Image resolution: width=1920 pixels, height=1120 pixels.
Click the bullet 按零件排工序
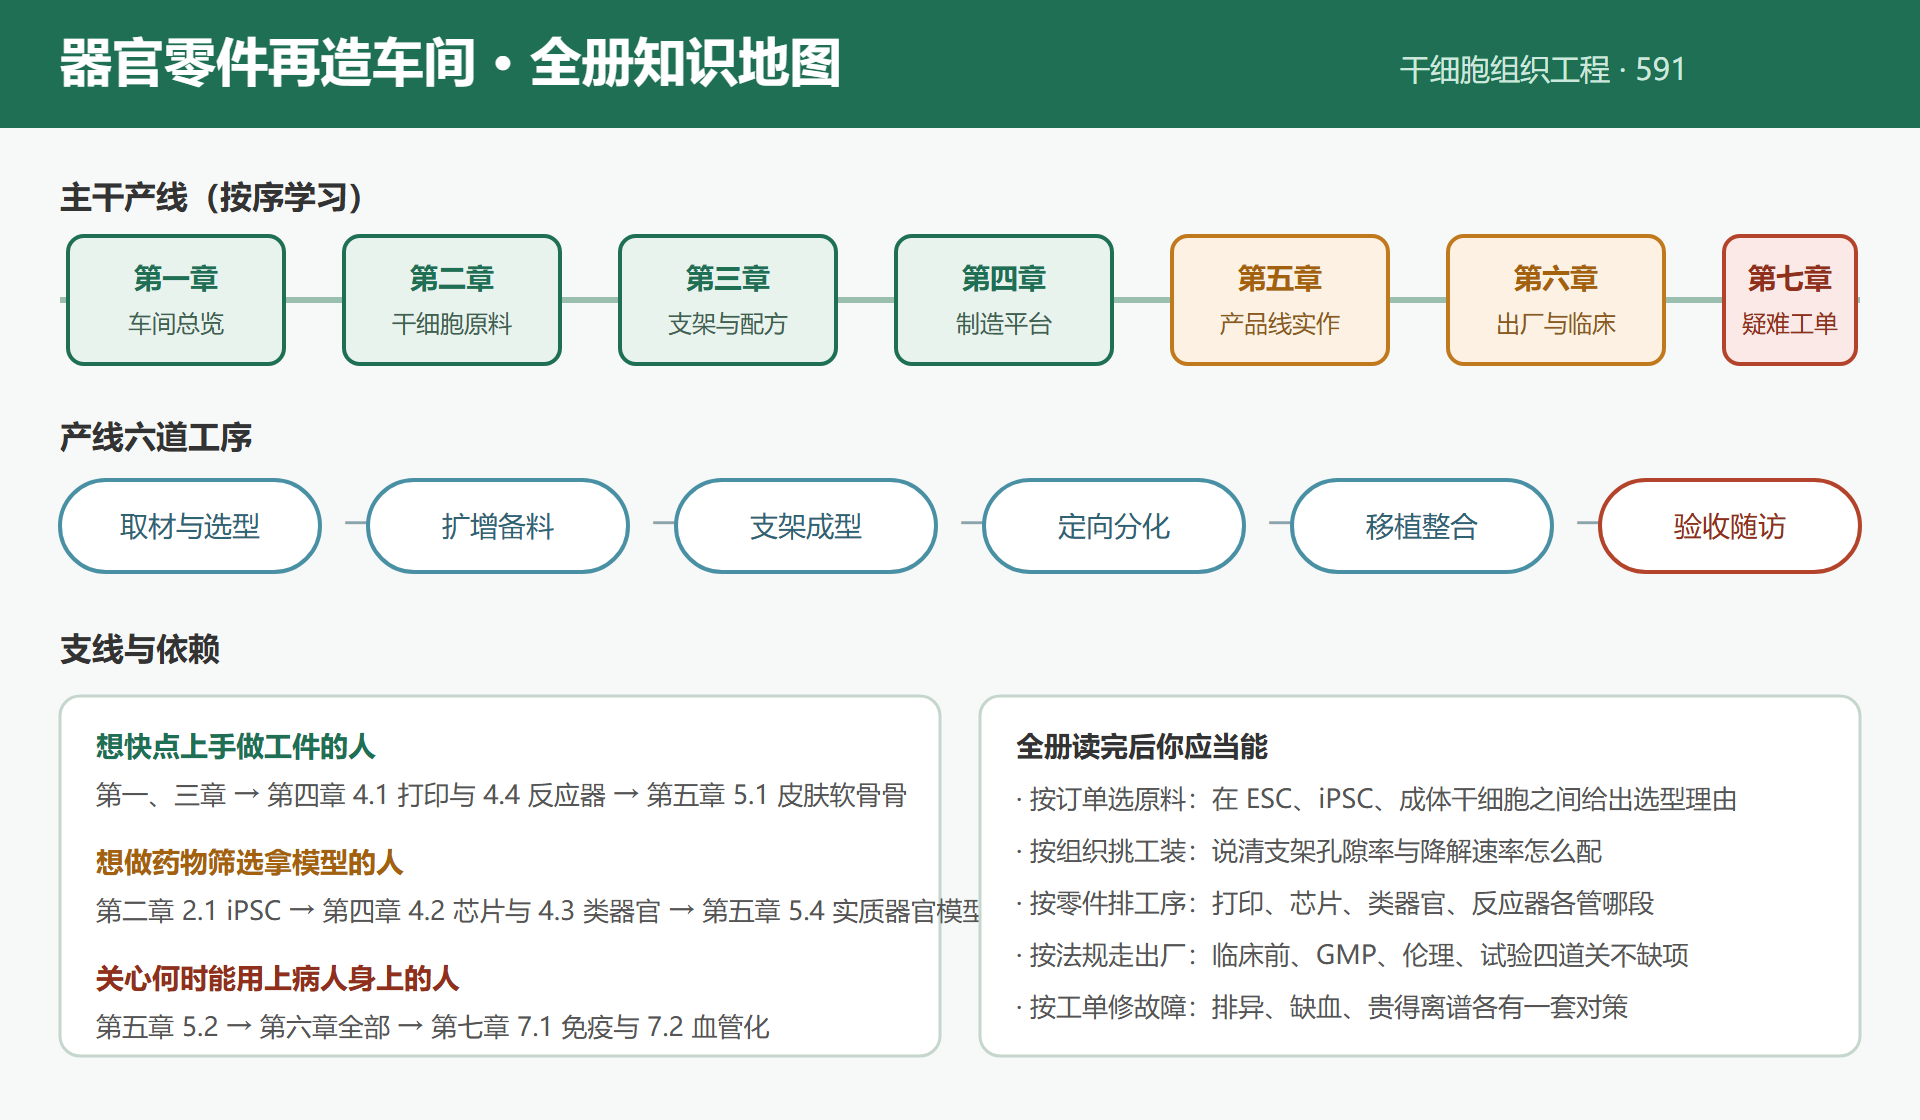click(1335, 903)
